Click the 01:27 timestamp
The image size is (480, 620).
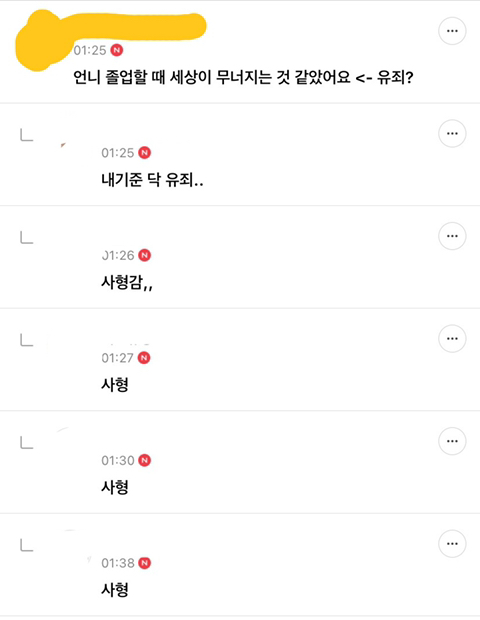coord(117,358)
